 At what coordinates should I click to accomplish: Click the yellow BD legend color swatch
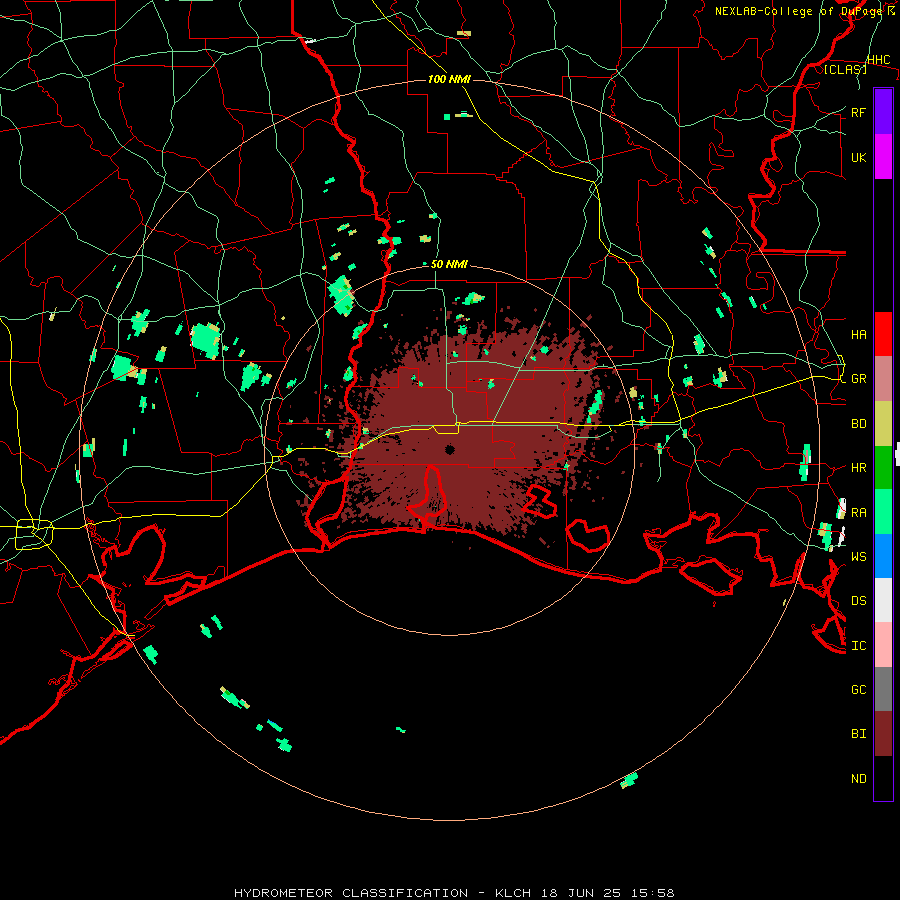click(883, 423)
